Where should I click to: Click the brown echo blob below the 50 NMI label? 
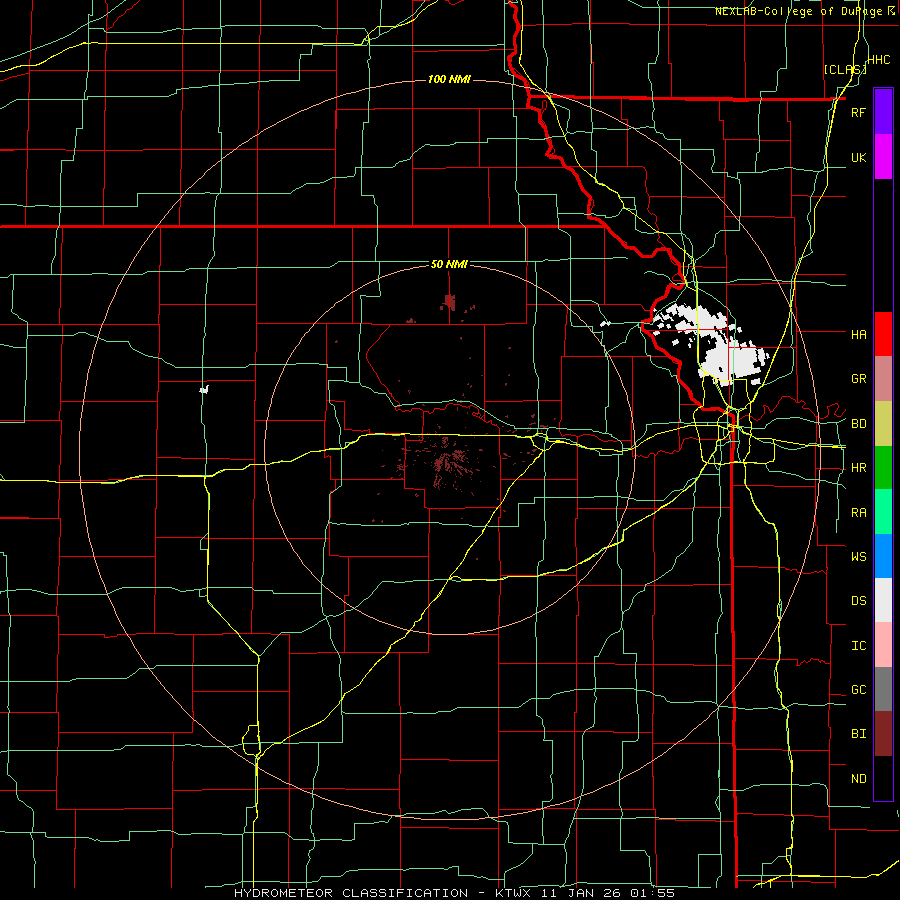(450, 301)
